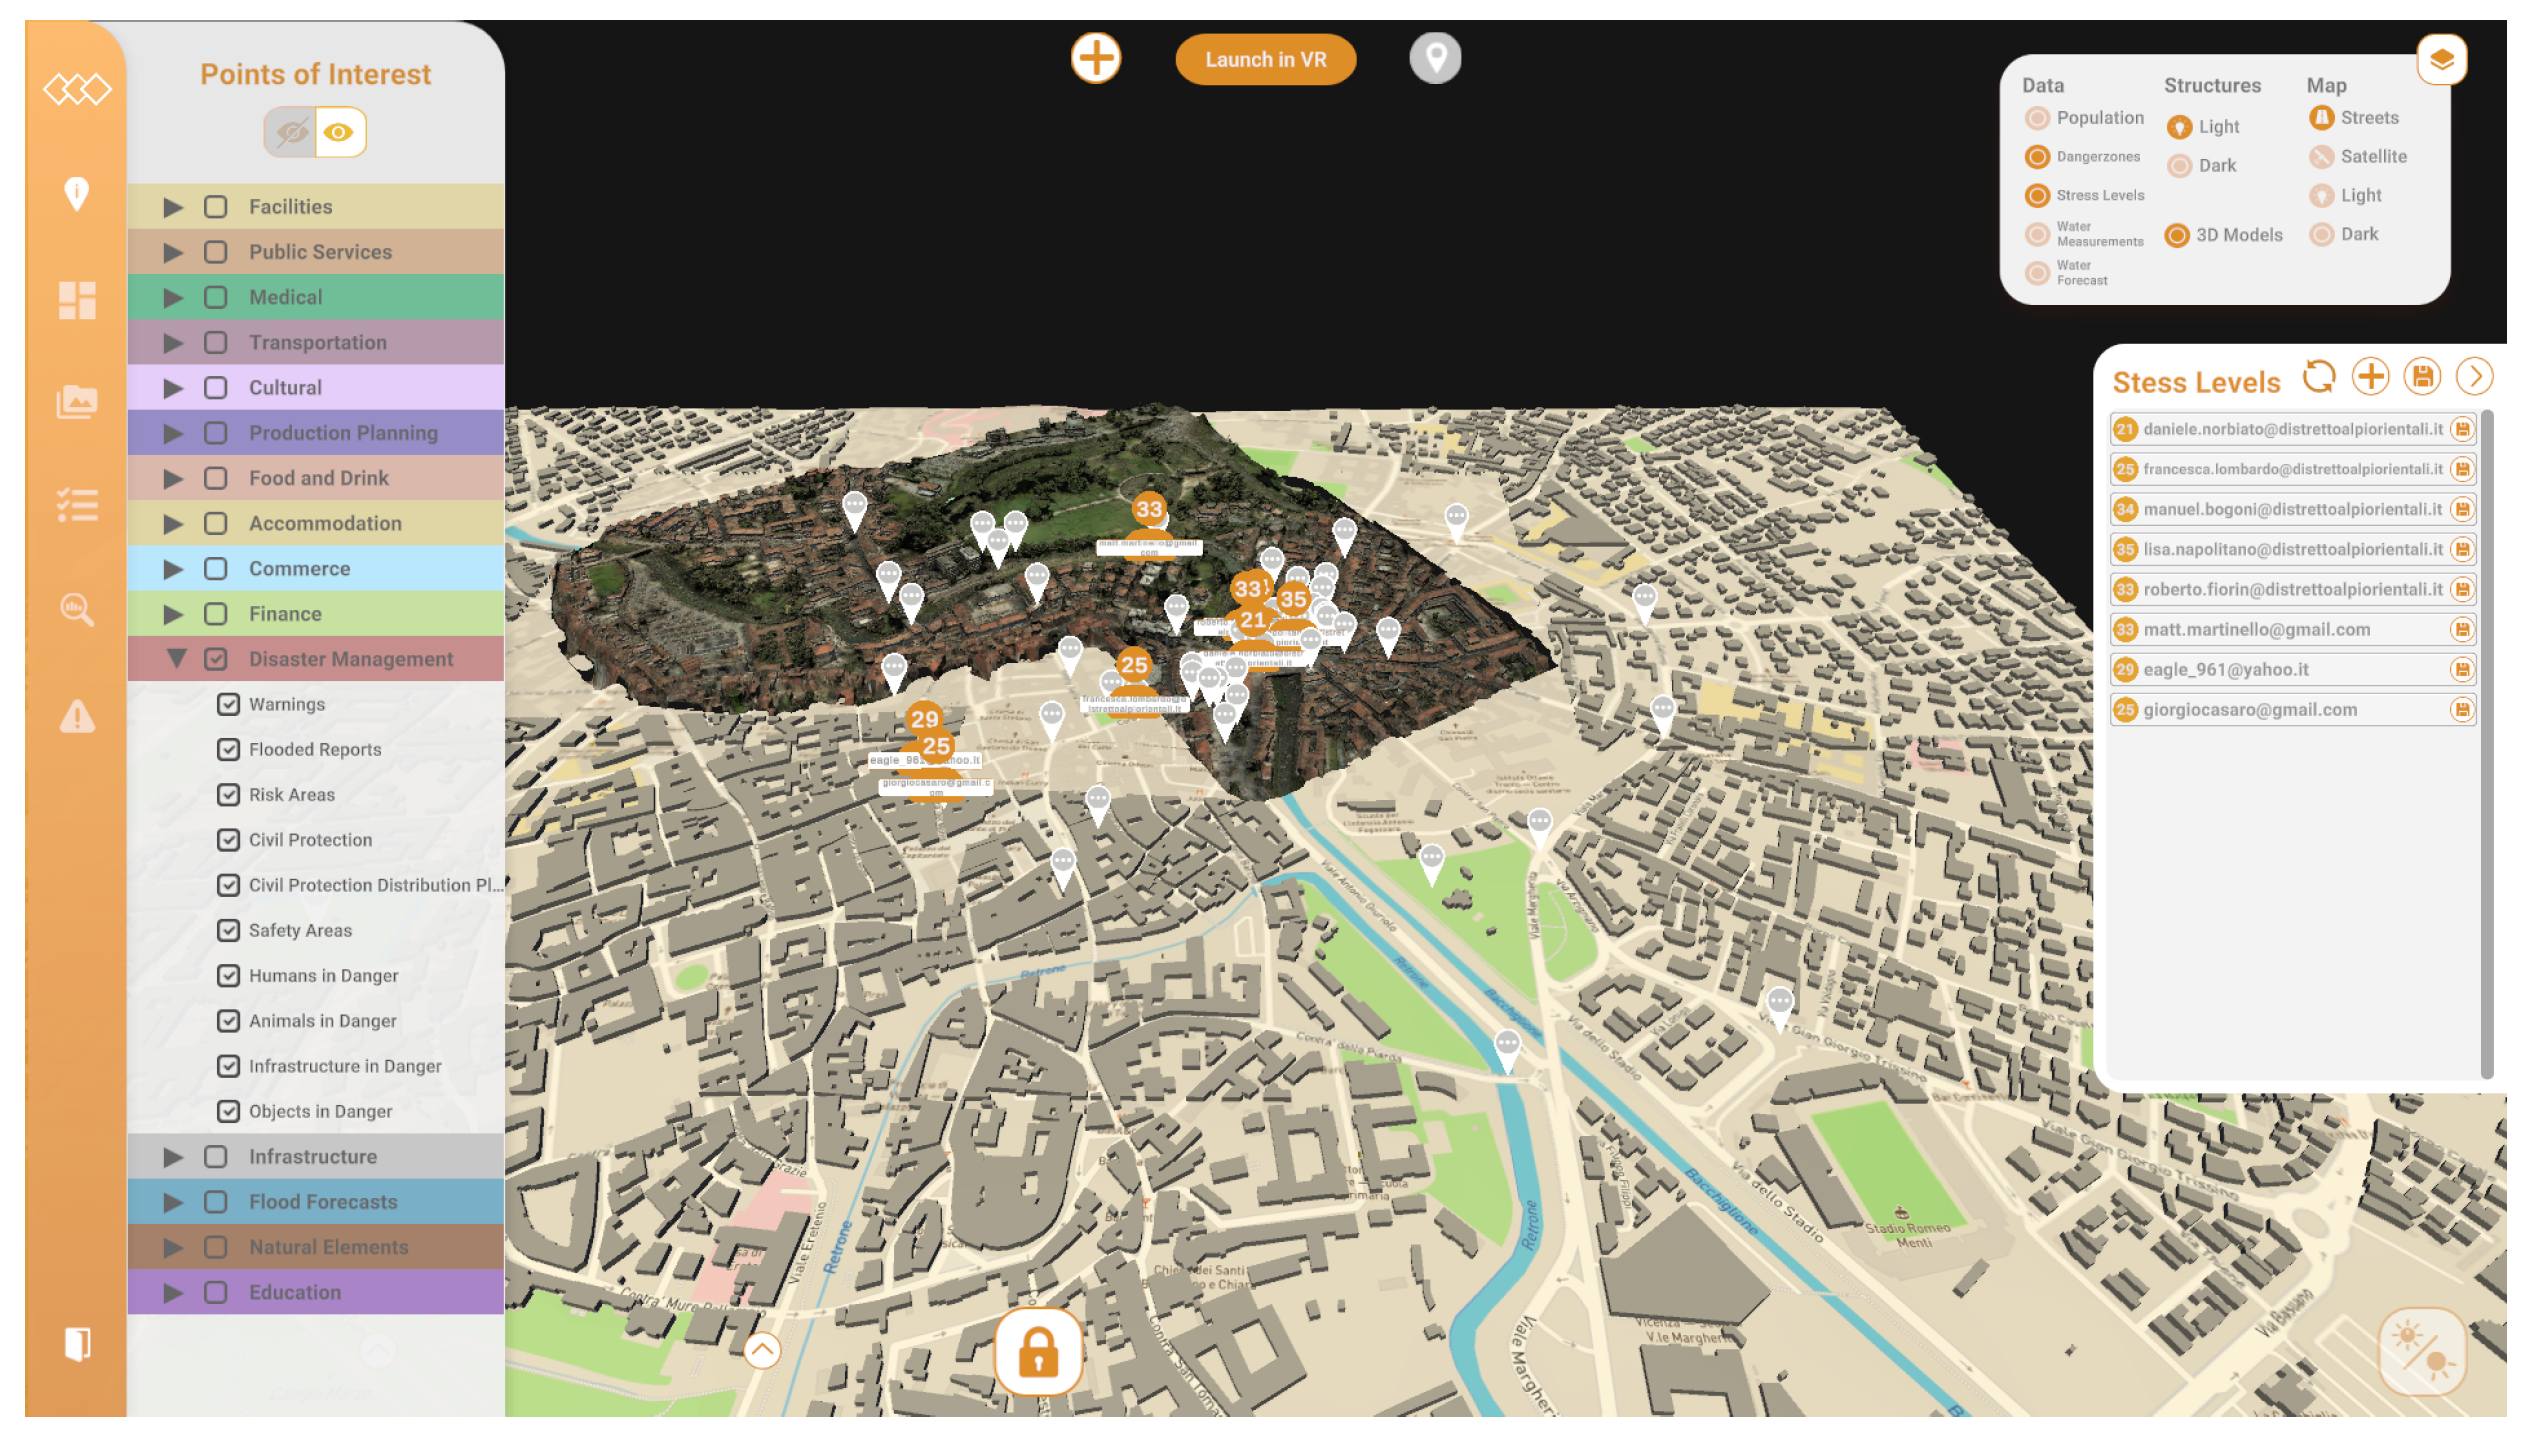Open the image gallery sidebar icon

pos(77,402)
